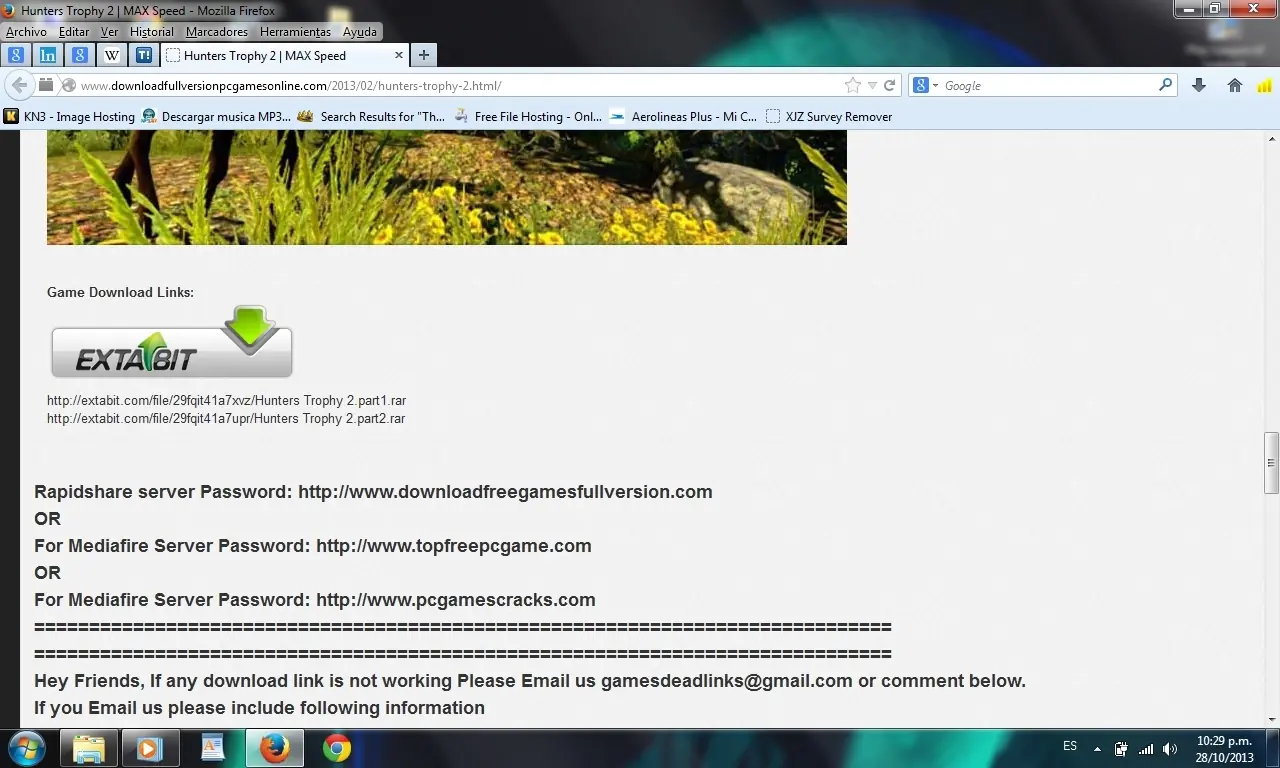1280x768 pixels.
Task: Open the Ayuda menu
Action: pos(360,32)
